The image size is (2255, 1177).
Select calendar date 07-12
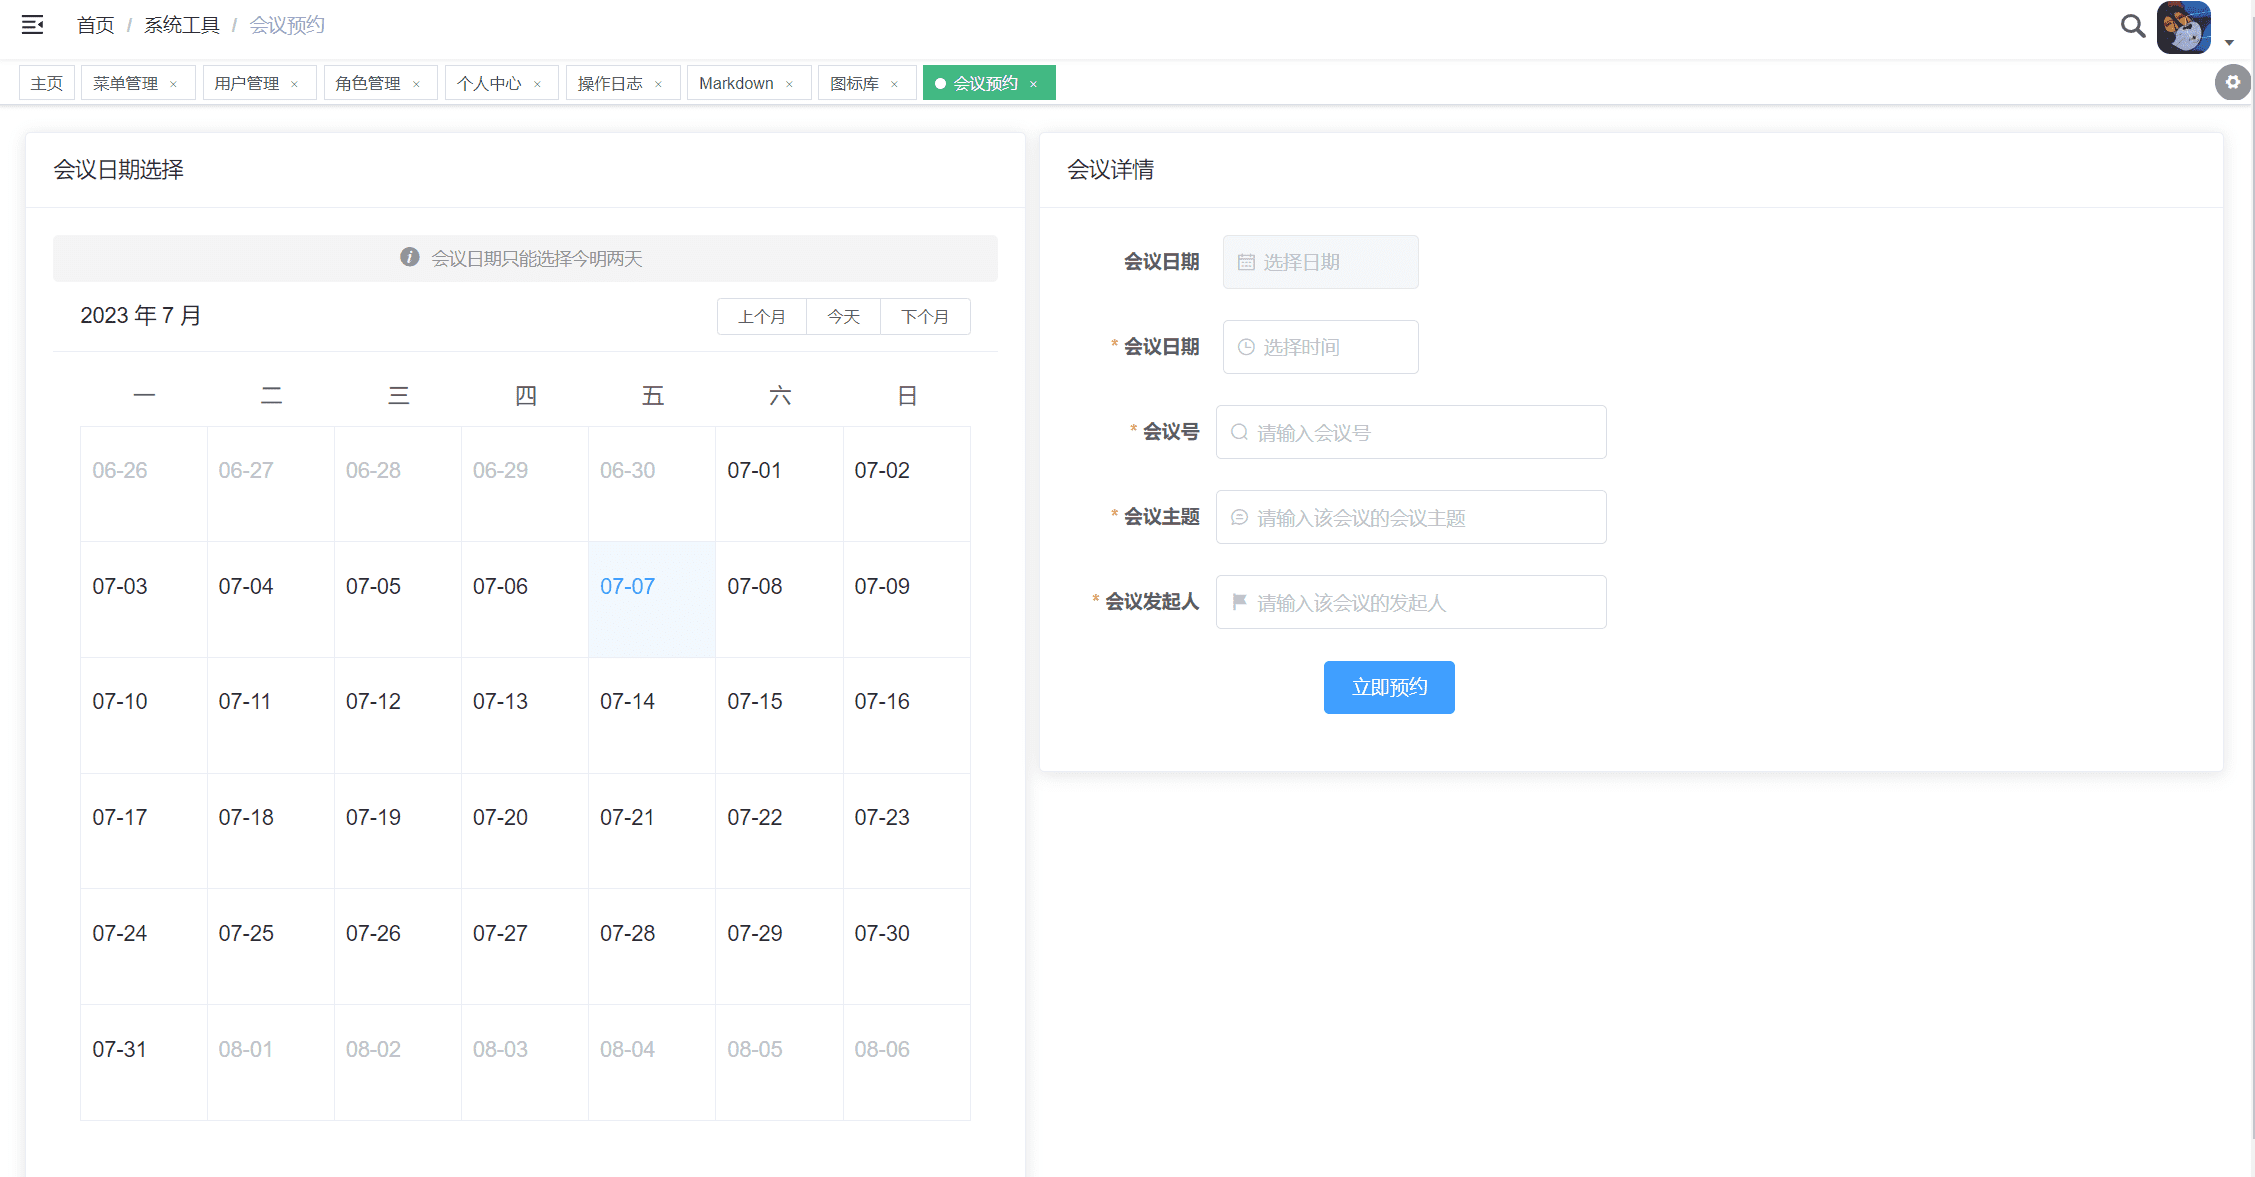[x=398, y=715]
